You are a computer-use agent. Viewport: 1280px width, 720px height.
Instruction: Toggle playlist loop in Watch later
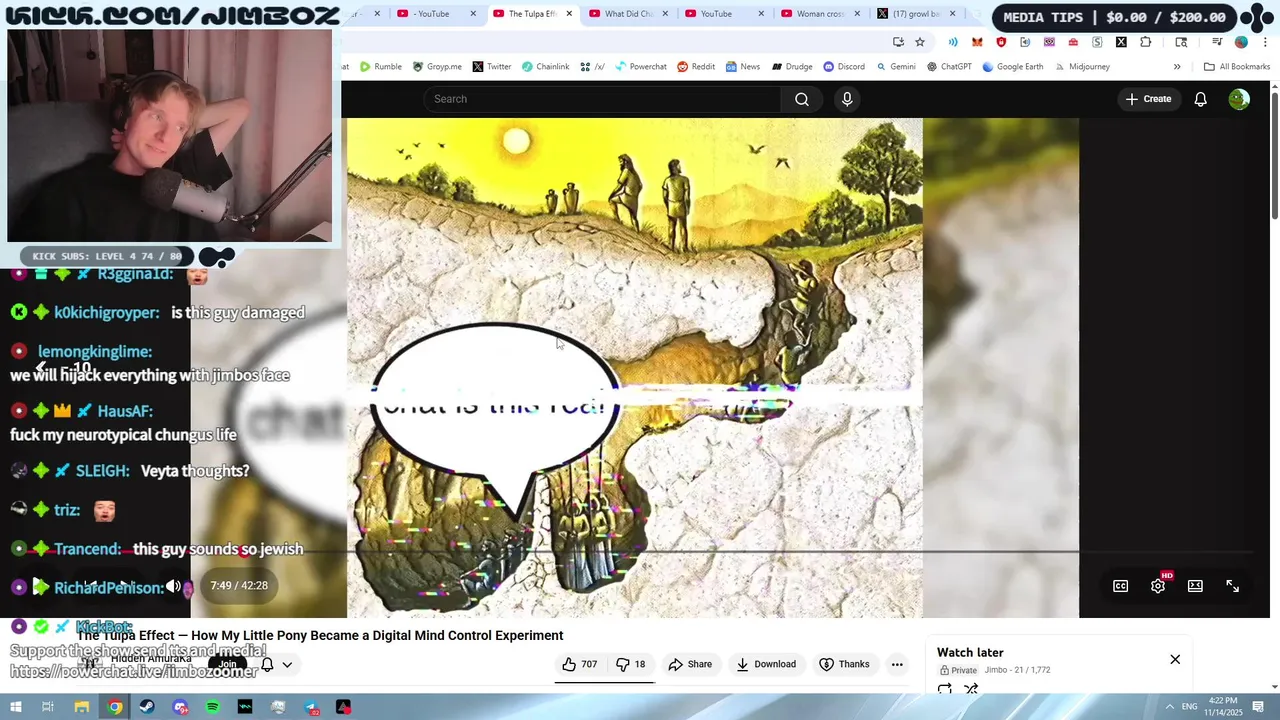pos(945,689)
